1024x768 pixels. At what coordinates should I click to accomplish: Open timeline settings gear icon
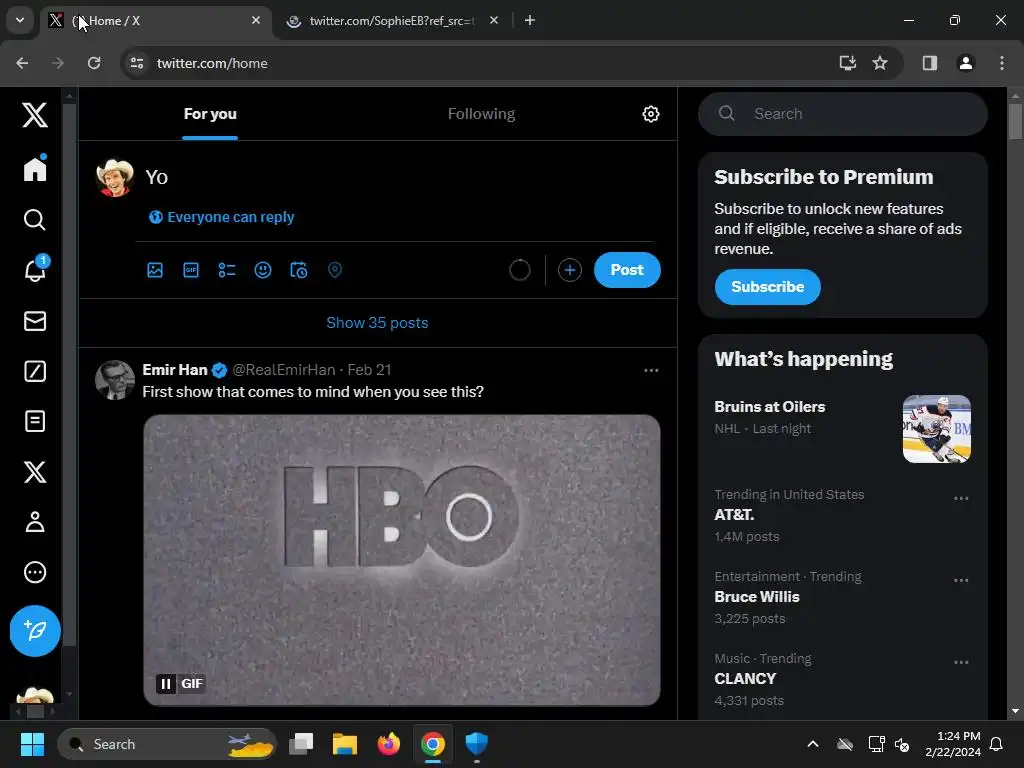[650, 114]
